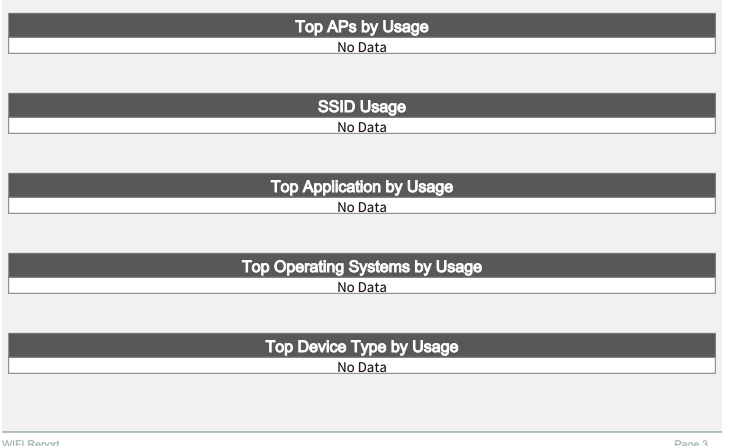Click the Top APs by Usage header
753x446 pixels.
[362, 26]
